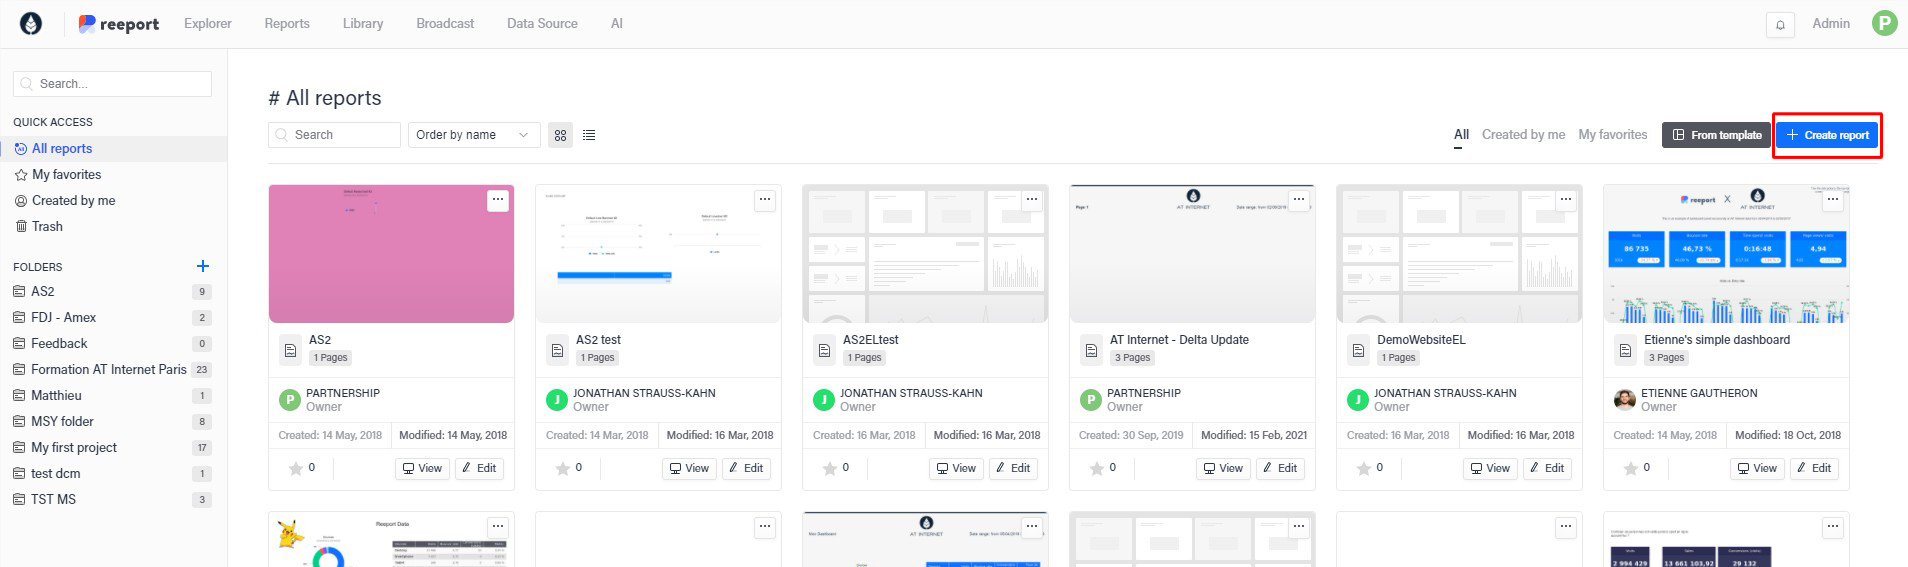Open the Order by name dropdown

pyautogui.click(x=473, y=135)
